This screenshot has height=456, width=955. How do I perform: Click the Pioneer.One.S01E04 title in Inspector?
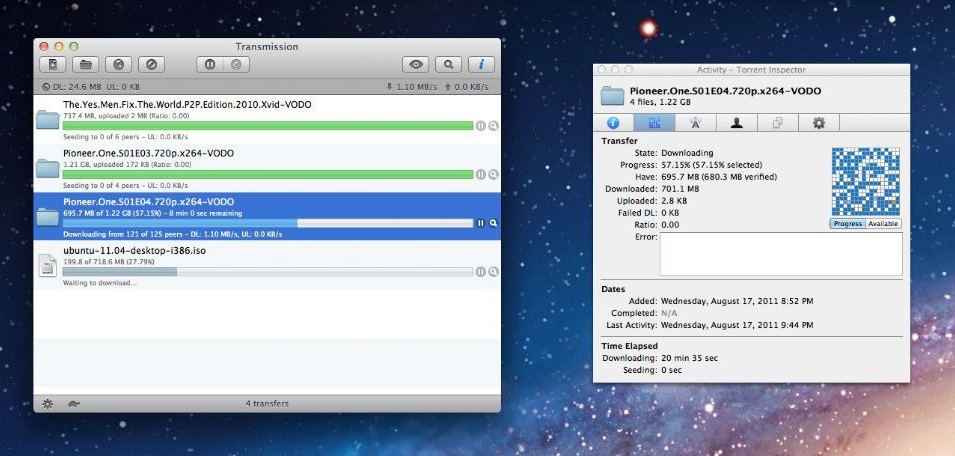point(725,91)
